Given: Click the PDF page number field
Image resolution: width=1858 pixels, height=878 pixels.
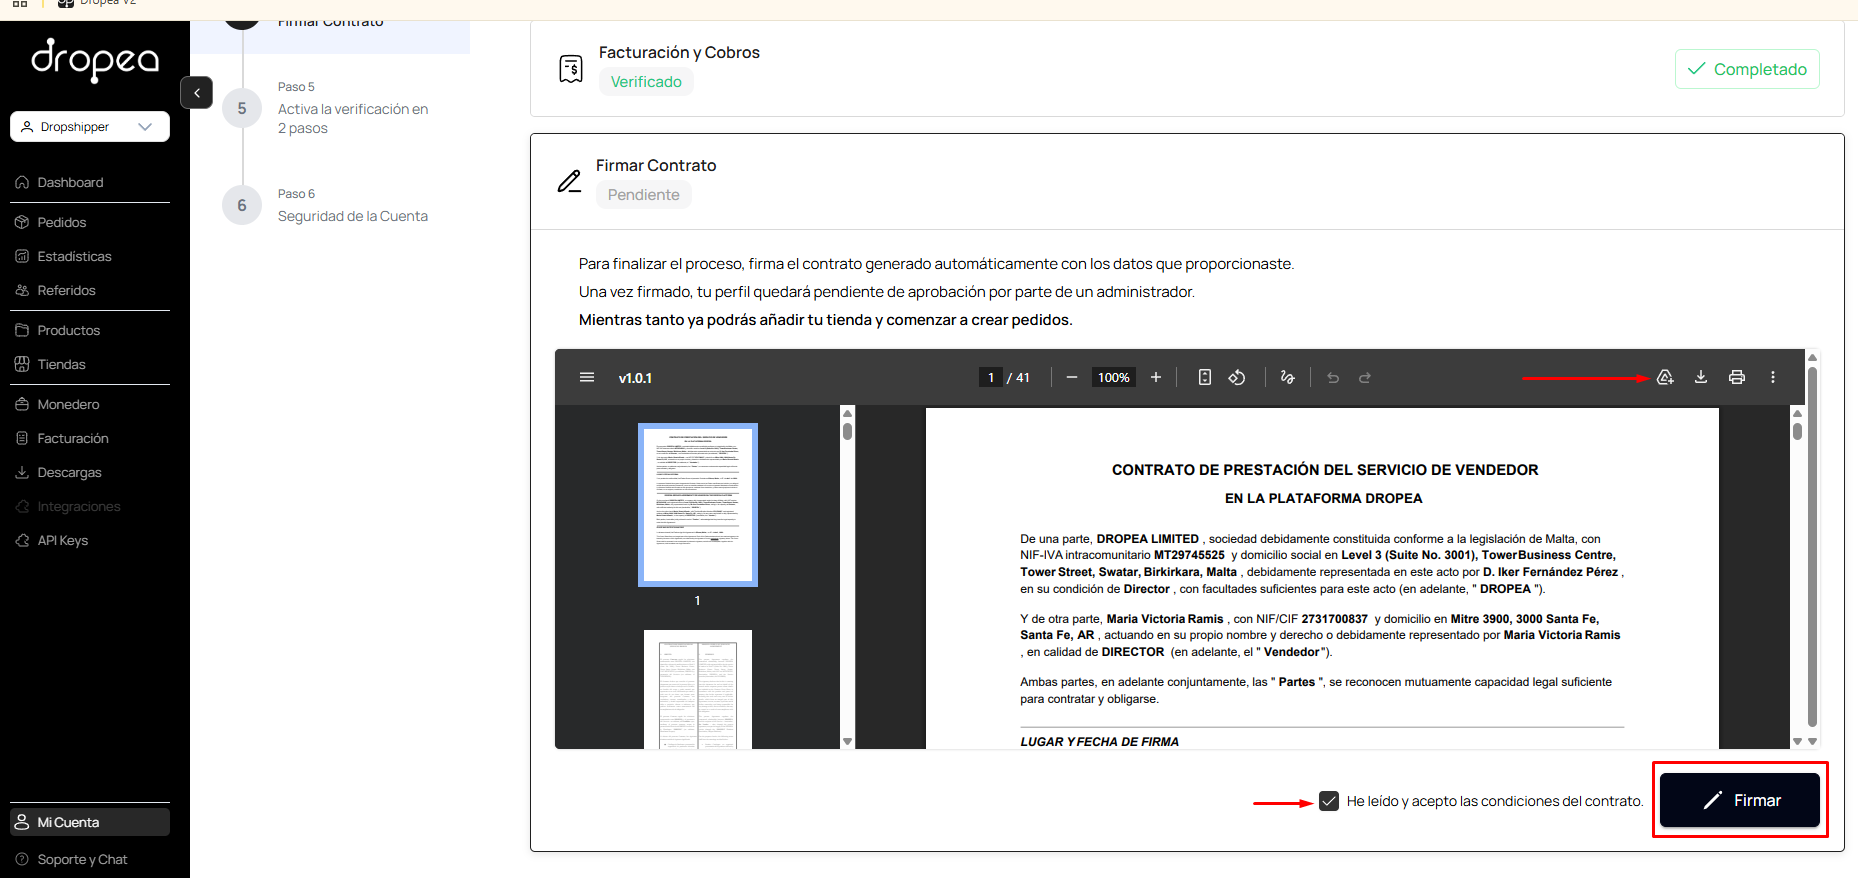Looking at the screenshot, I should point(990,377).
